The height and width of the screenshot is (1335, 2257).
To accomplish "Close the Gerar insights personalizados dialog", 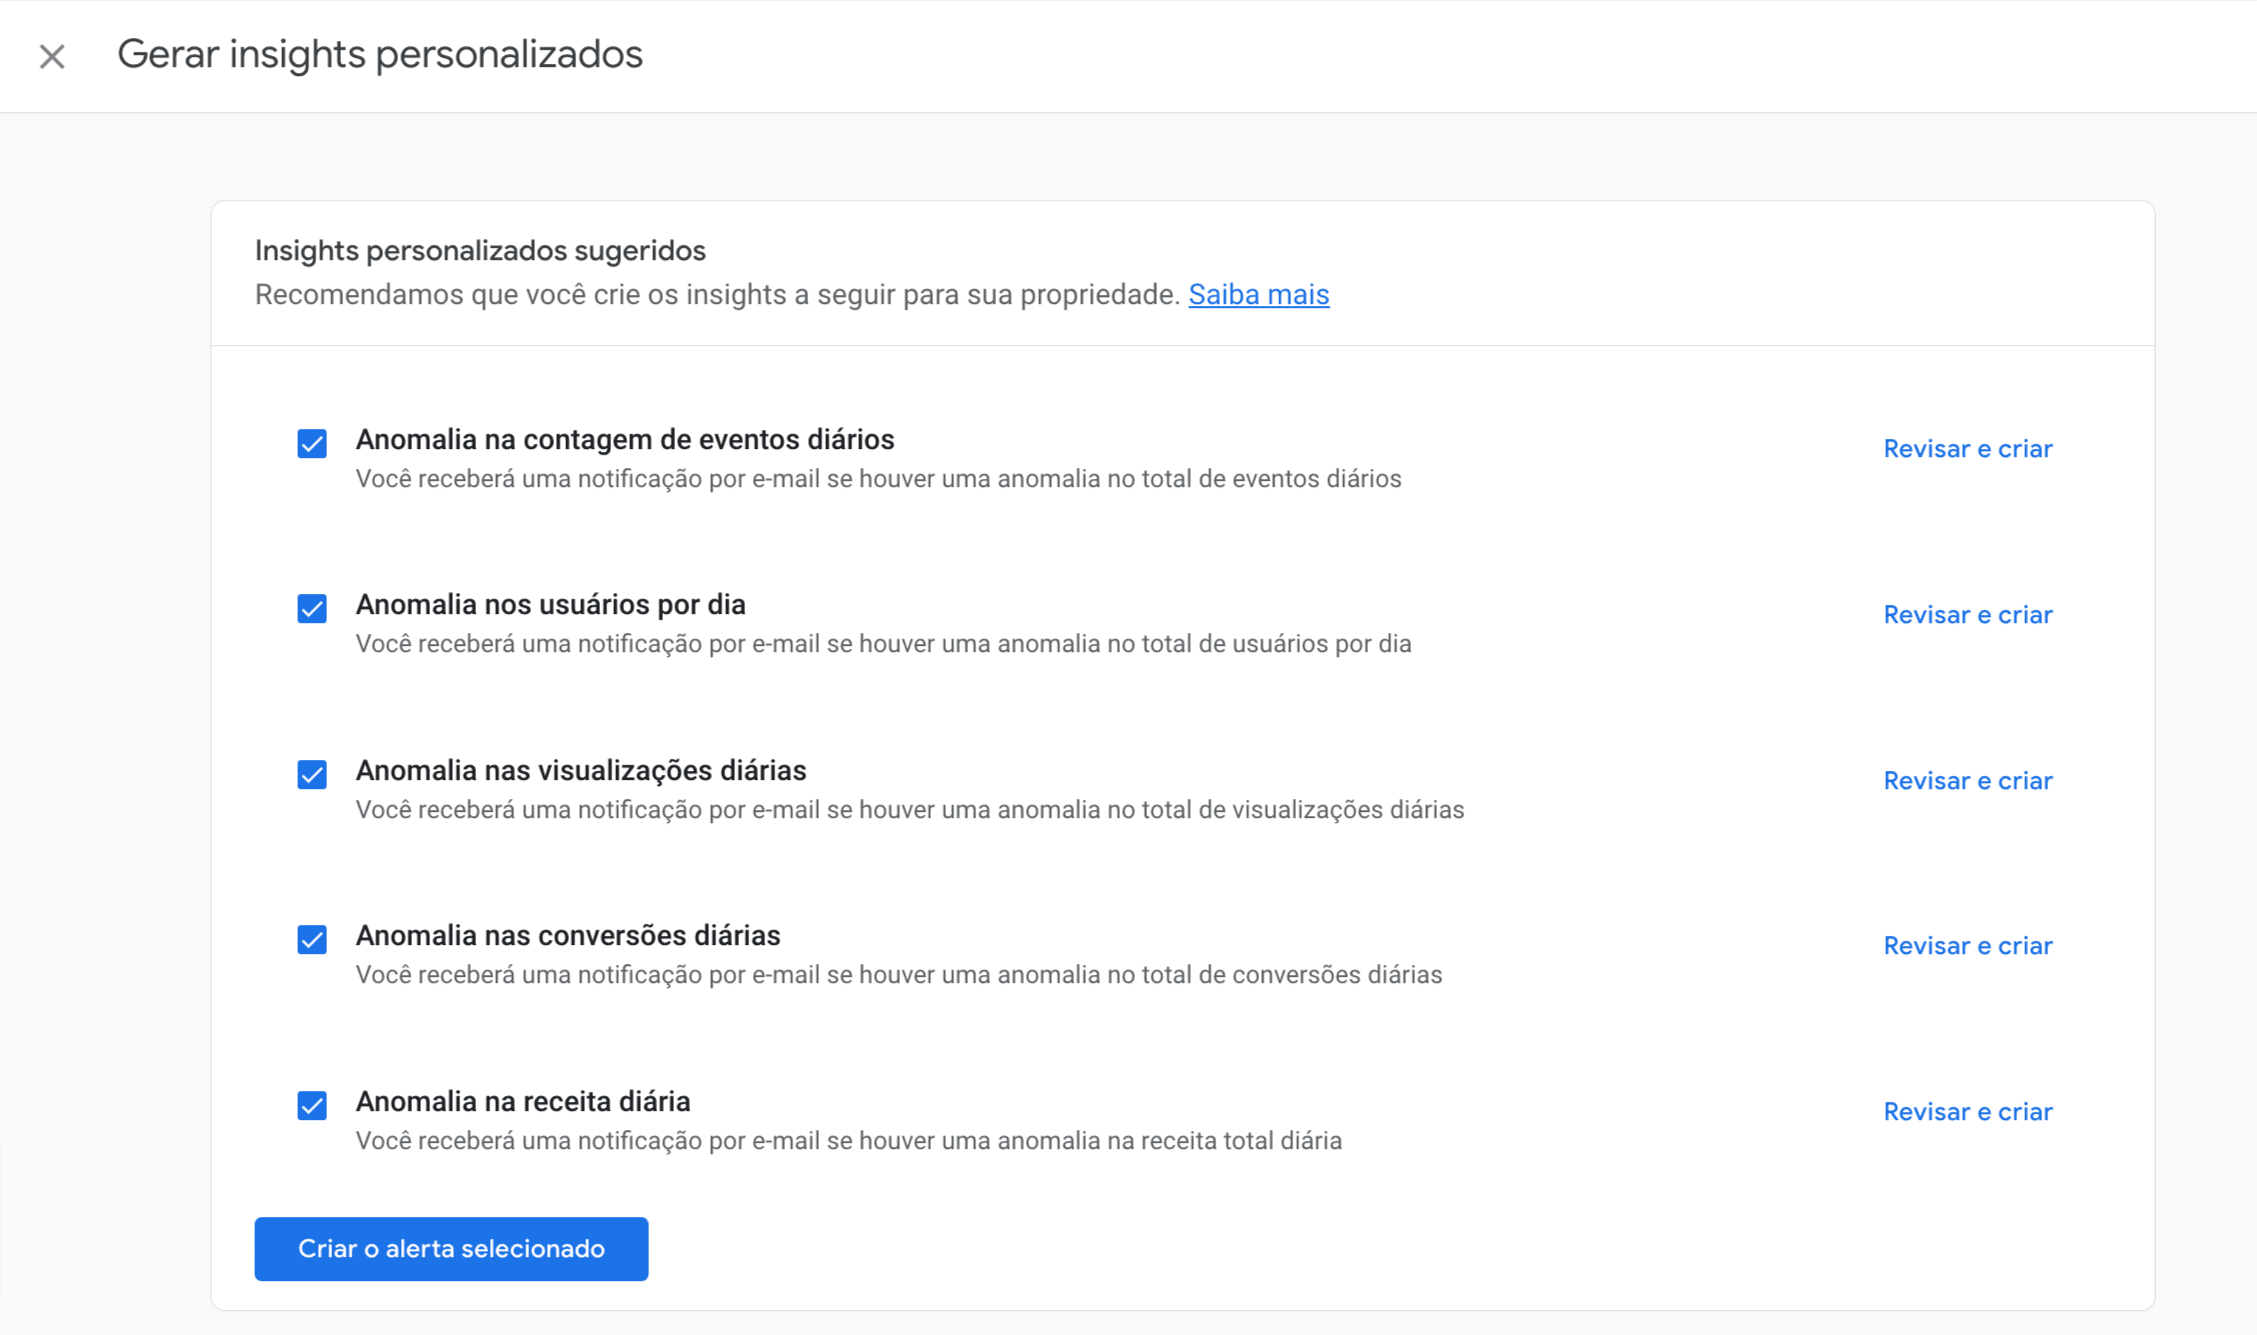I will click(x=52, y=55).
